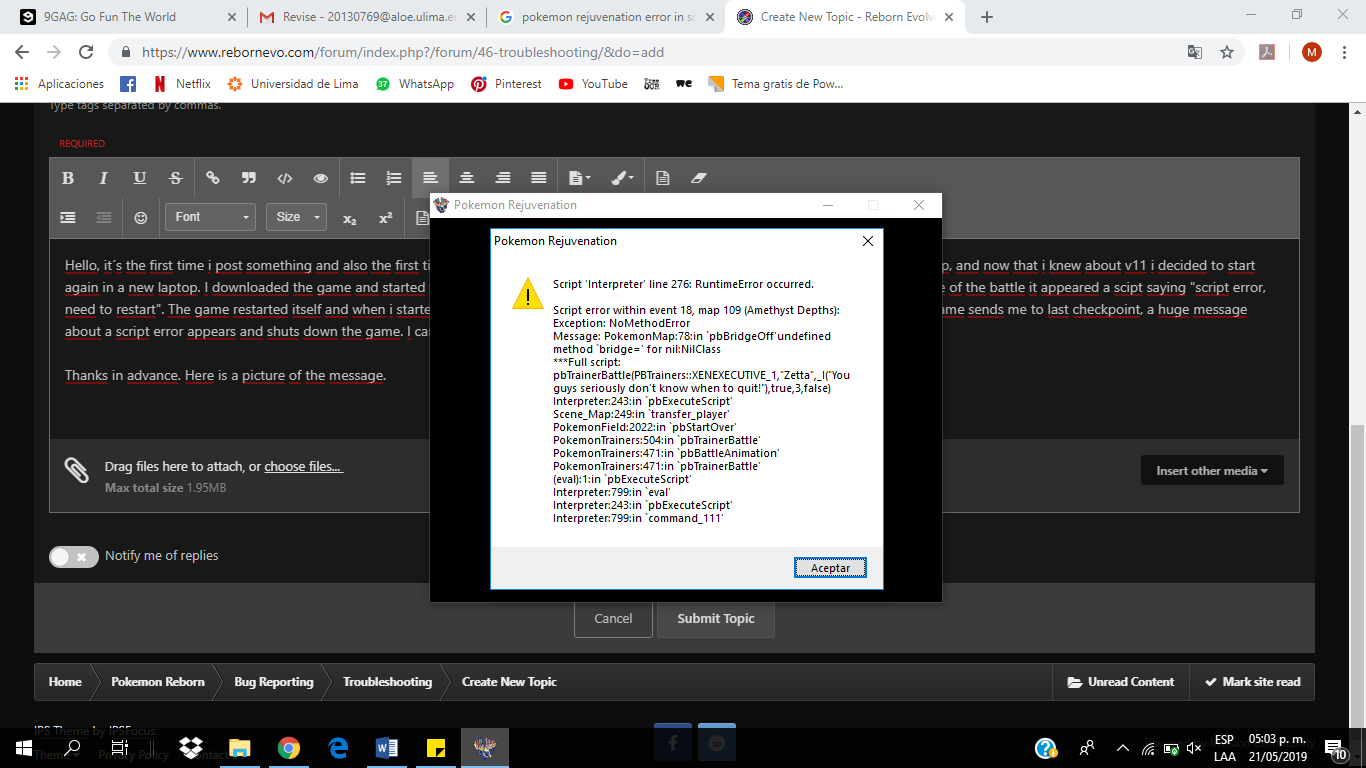
Task: Click the choose files link
Action: (x=303, y=467)
